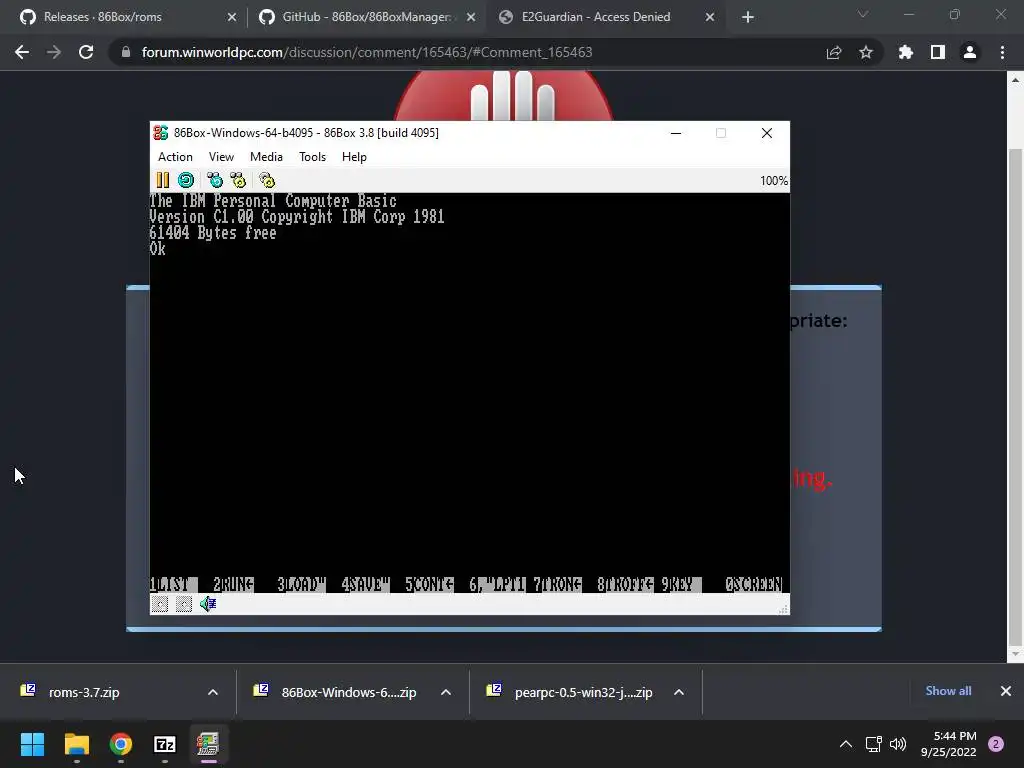Switch to the Releases 86Box/roms tab
Image resolution: width=1024 pixels, height=768 pixels.
pyautogui.click(x=128, y=17)
